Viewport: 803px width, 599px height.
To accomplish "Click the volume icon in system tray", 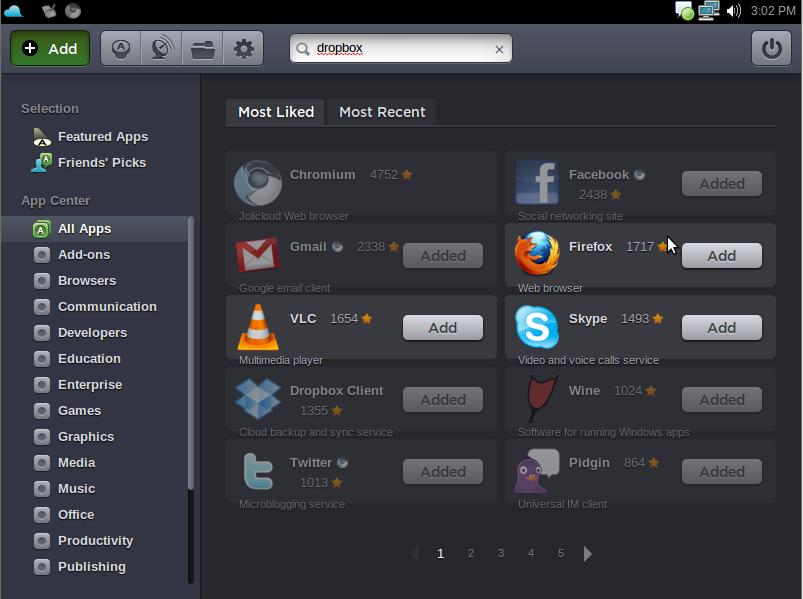I will point(734,11).
